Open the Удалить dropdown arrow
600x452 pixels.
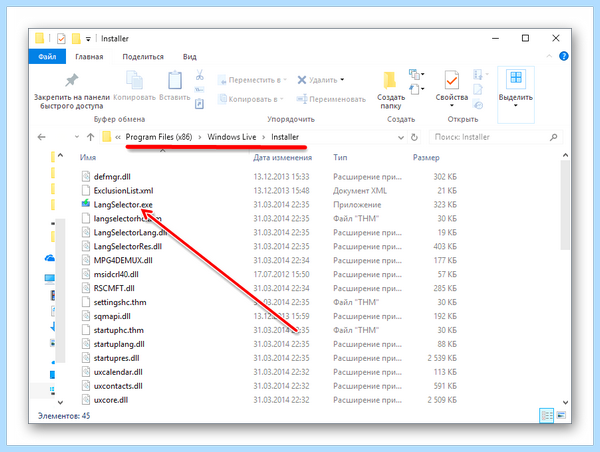pyautogui.click(x=342, y=80)
